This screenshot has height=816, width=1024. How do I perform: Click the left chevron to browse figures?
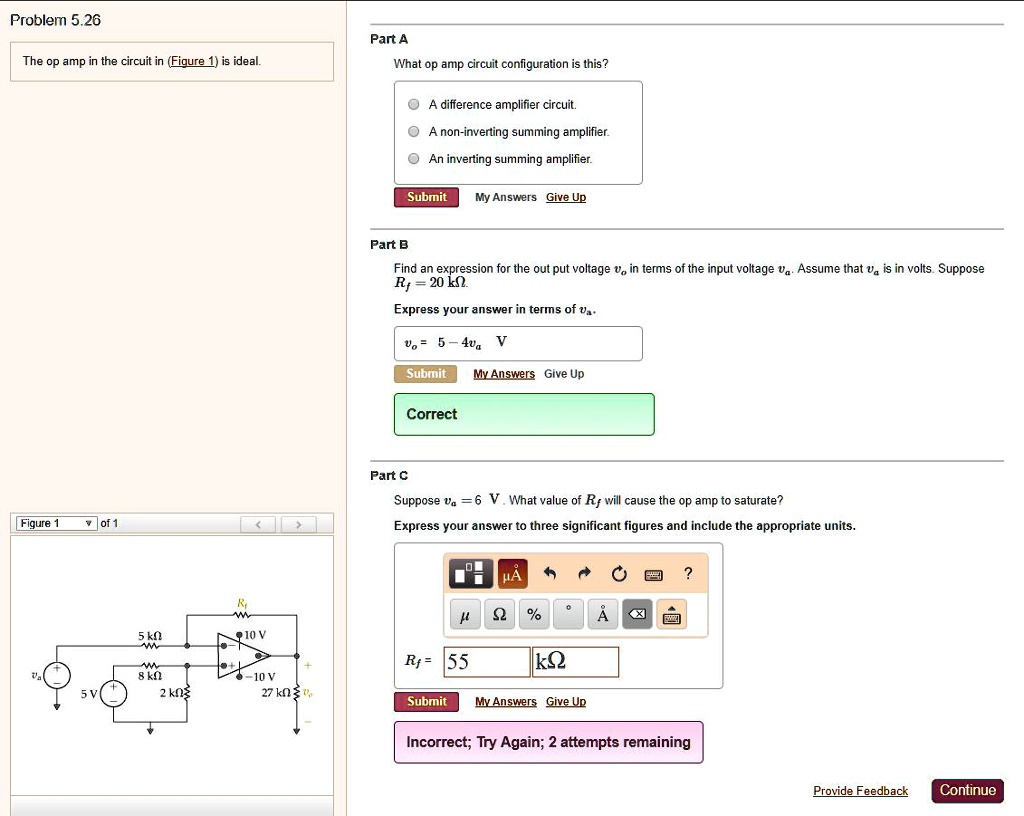(258, 523)
